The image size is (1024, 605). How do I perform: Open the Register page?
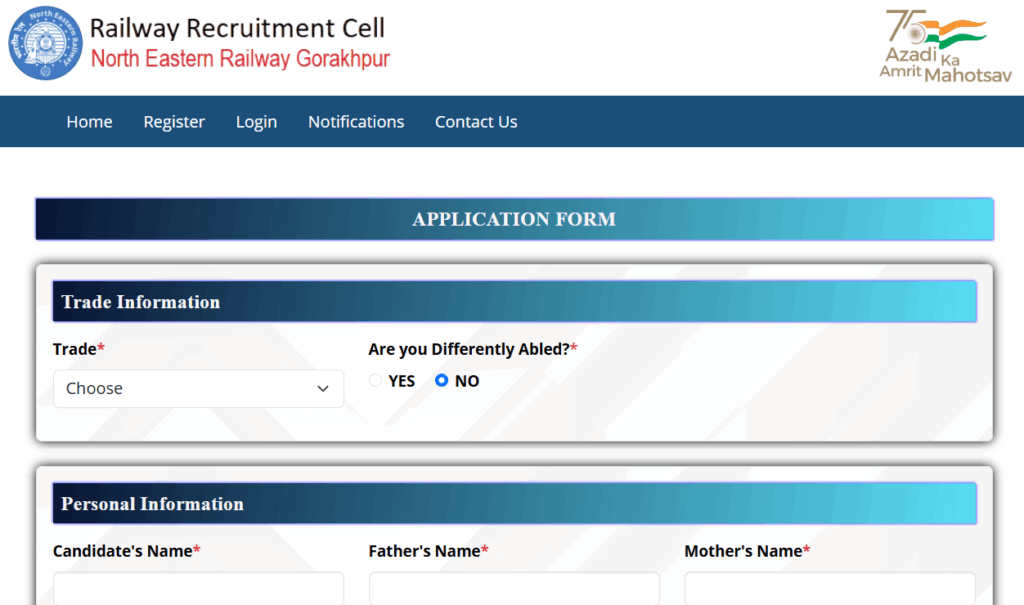click(174, 122)
